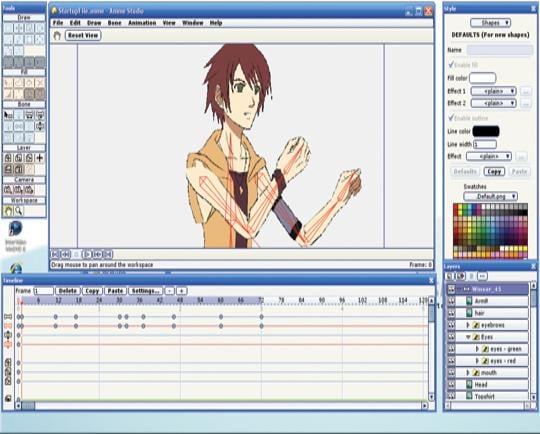This screenshot has height=434, width=540.
Task: Open the Shapes dropdown in Style panel
Action: [x=491, y=23]
